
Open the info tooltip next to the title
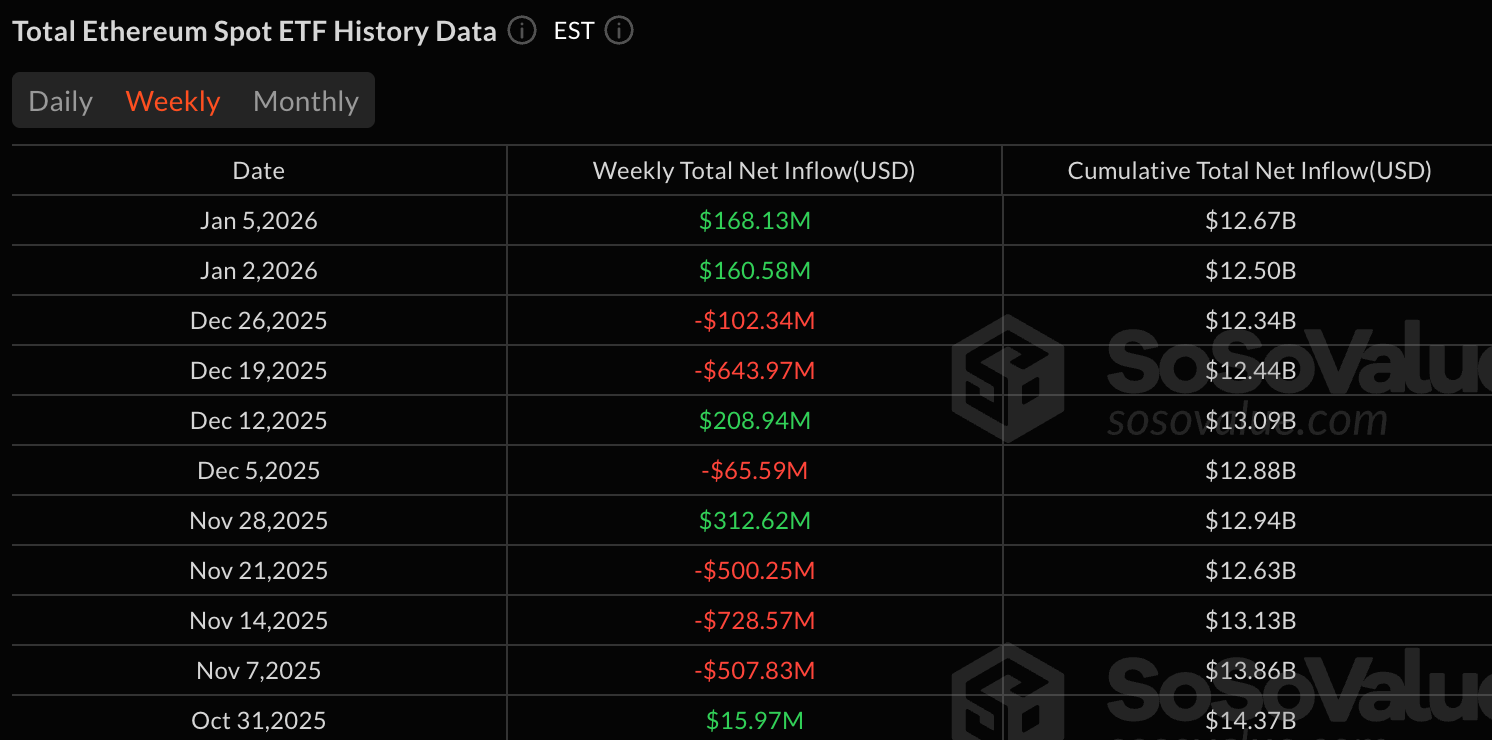pyautogui.click(x=520, y=31)
